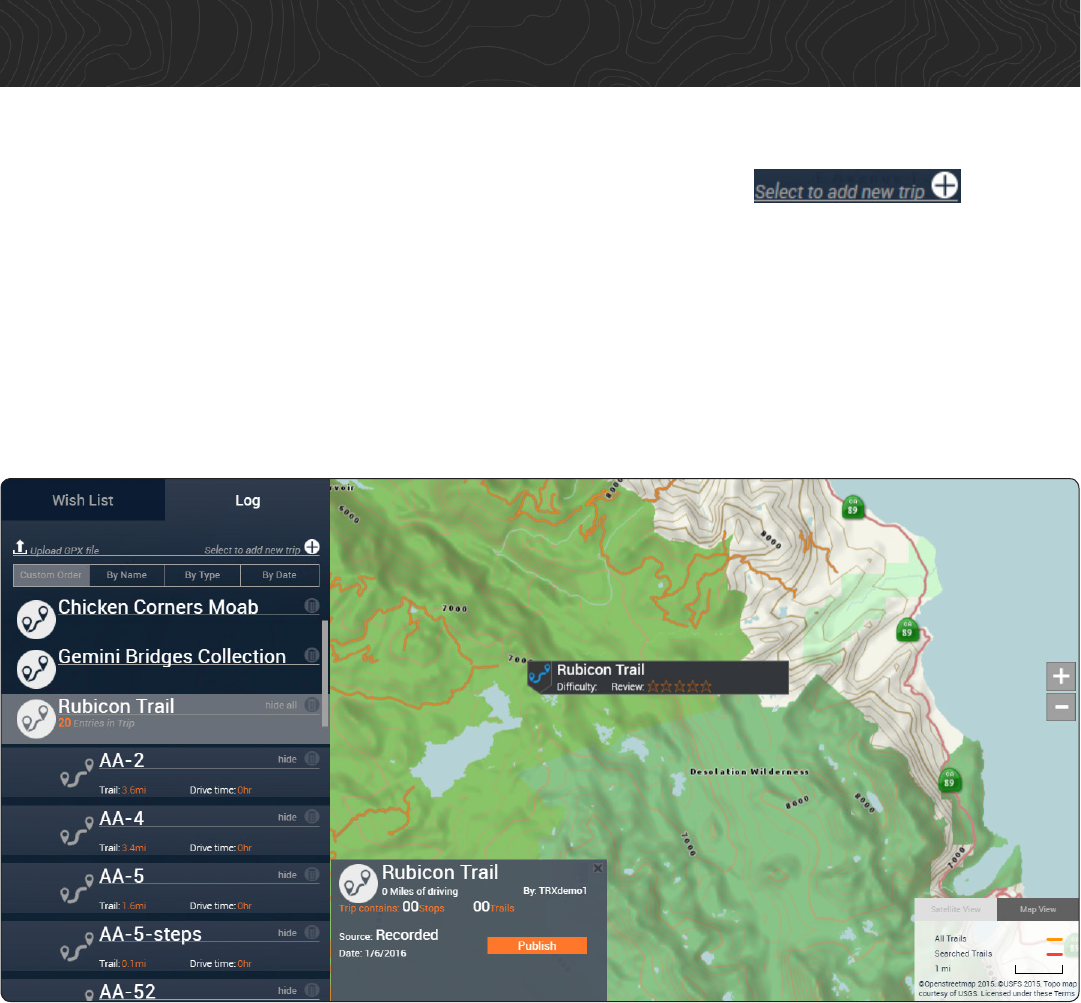Click the Terms link in map attribution
Screen dimensions: 1081x1003
tap(1064, 993)
